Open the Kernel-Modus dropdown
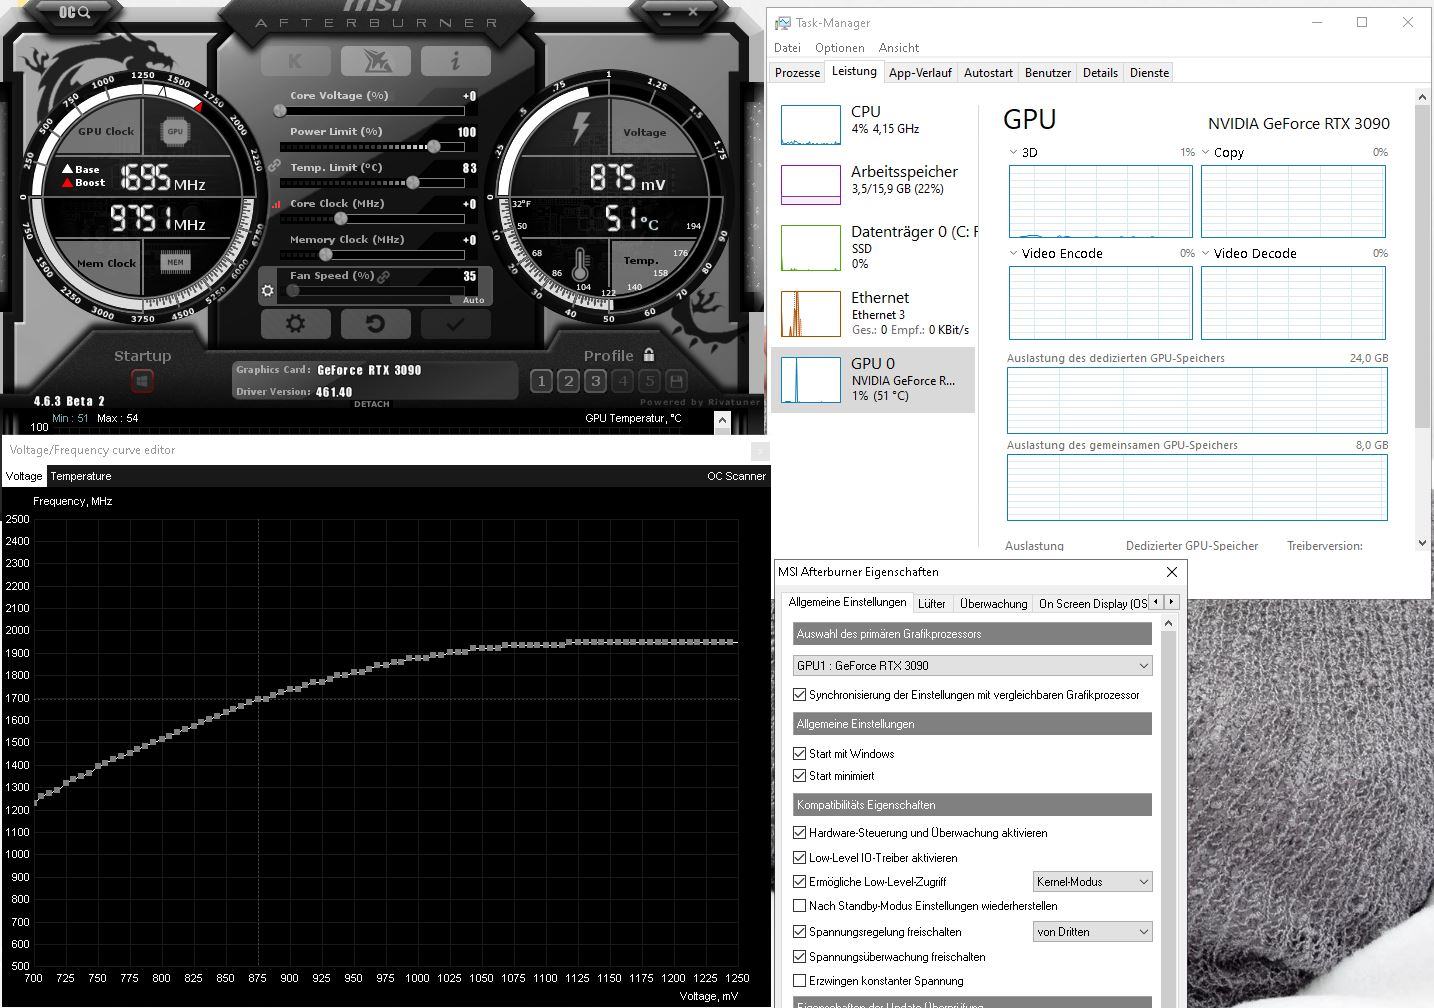Viewport: 1434px width, 1008px height. [x=1092, y=882]
